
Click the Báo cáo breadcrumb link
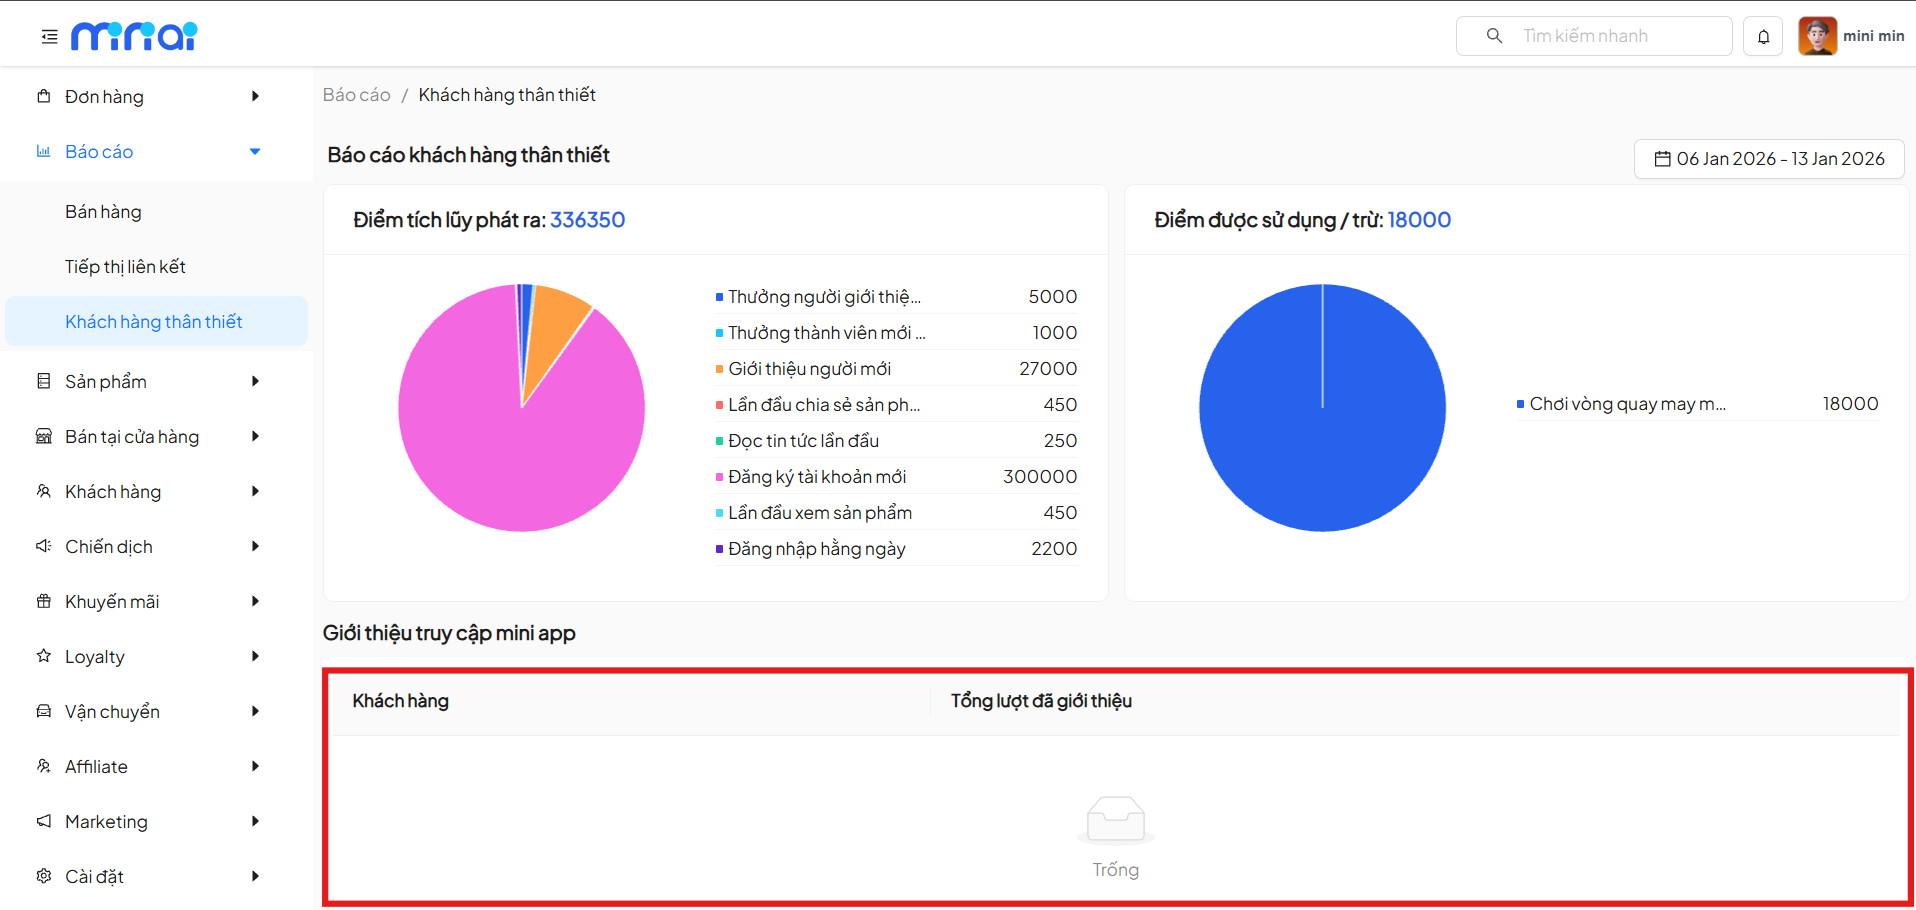pos(356,95)
